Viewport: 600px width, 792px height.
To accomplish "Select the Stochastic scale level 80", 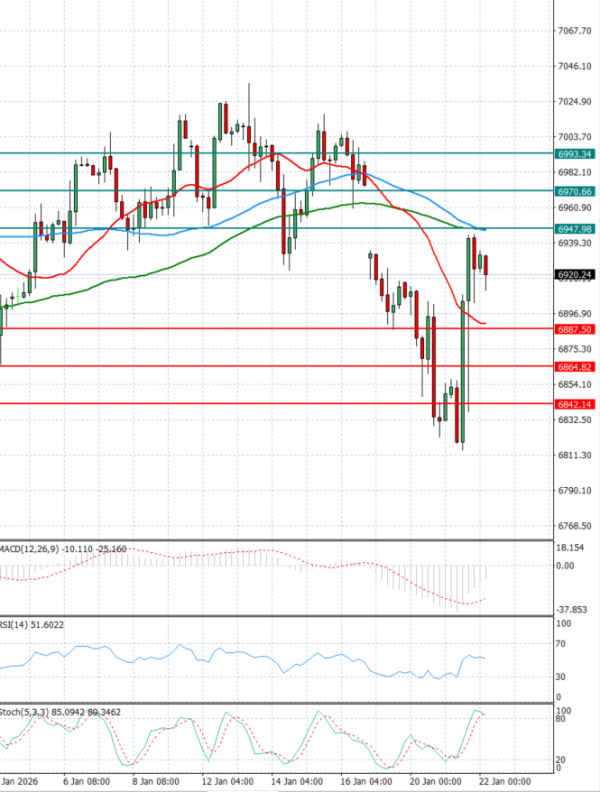I will [x=563, y=719].
